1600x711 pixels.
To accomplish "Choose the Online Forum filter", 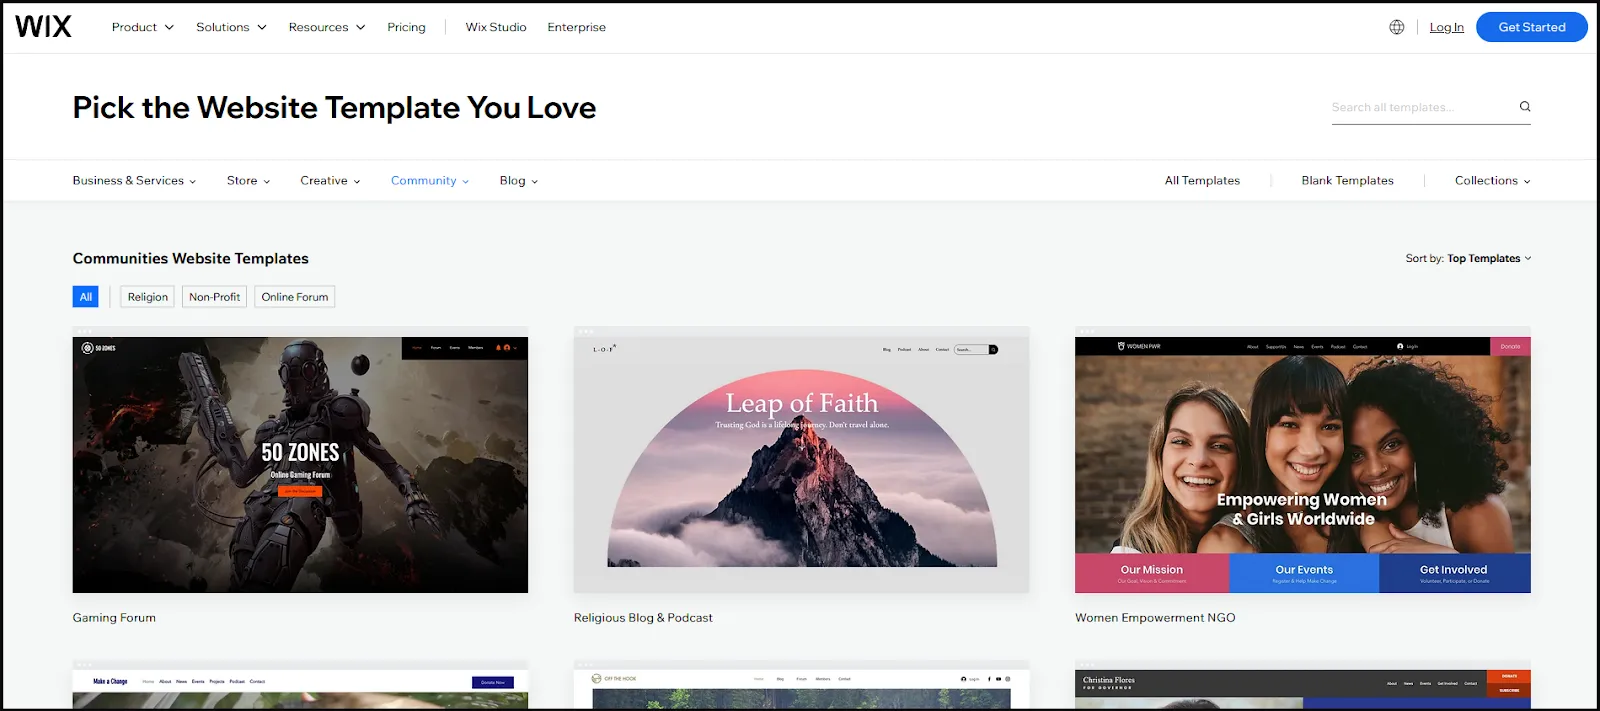I will (294, 297).
